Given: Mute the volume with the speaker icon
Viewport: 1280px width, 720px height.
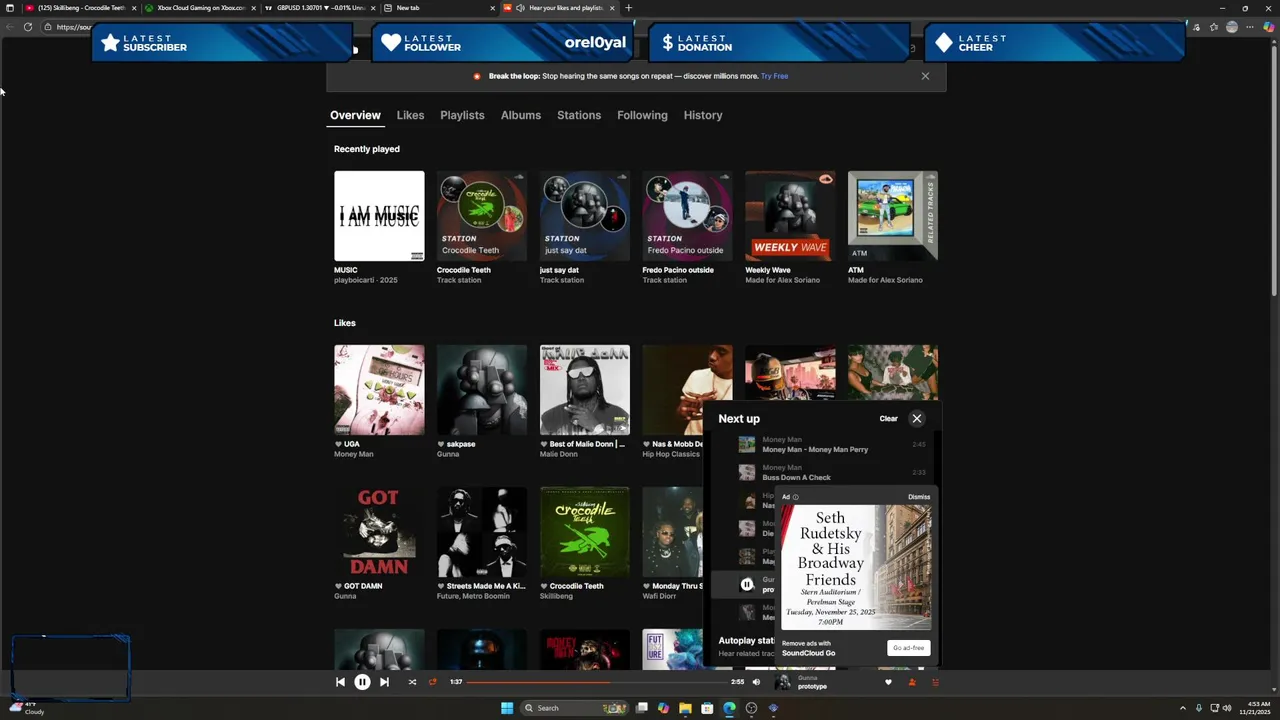Looking at the screenshot, I should click(756, 682).
